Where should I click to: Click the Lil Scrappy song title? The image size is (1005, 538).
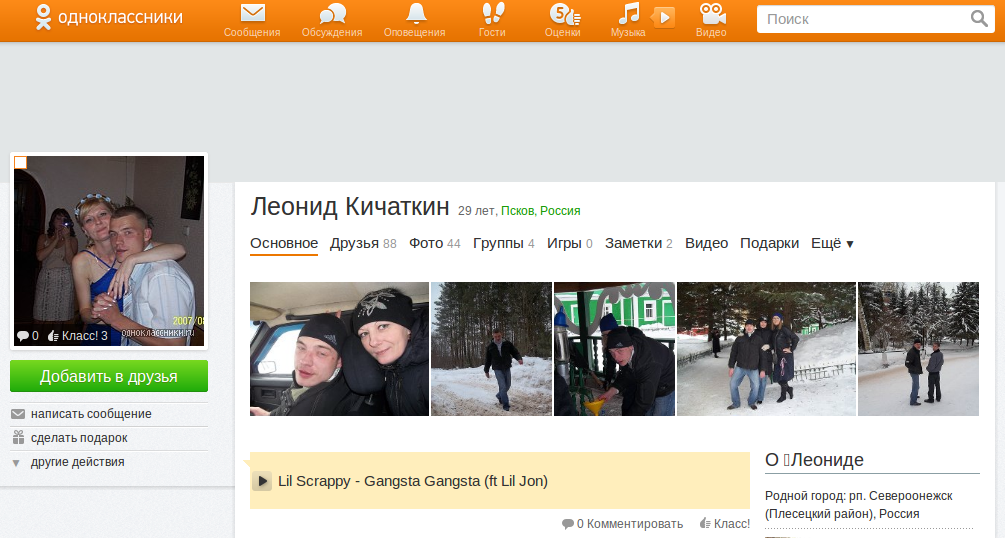413,481
